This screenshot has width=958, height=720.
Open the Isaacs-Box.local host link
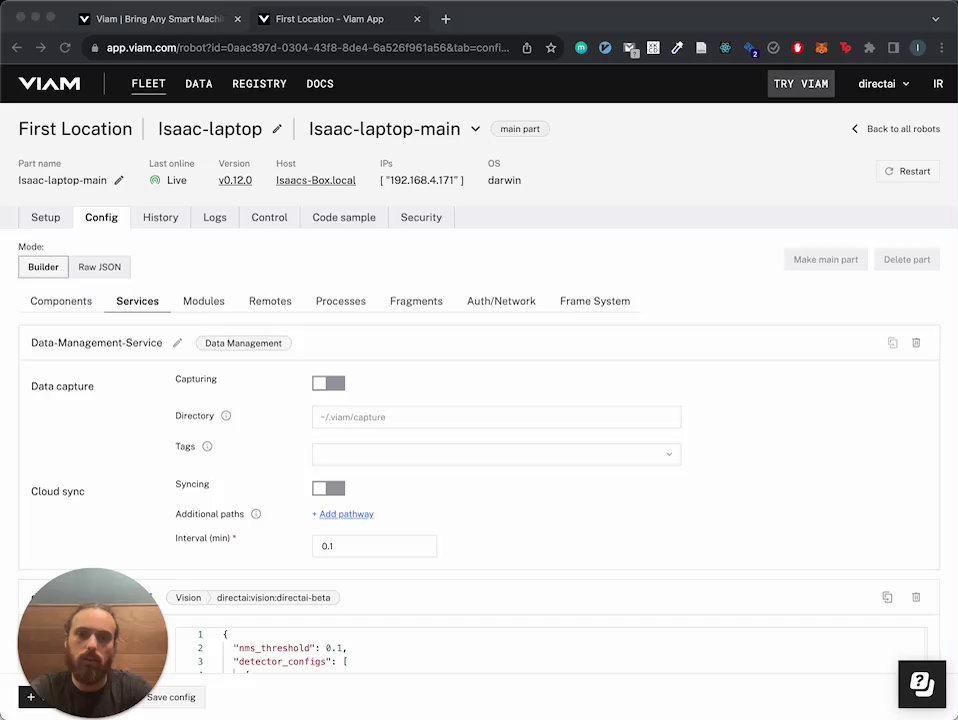(x=315, y=180)
